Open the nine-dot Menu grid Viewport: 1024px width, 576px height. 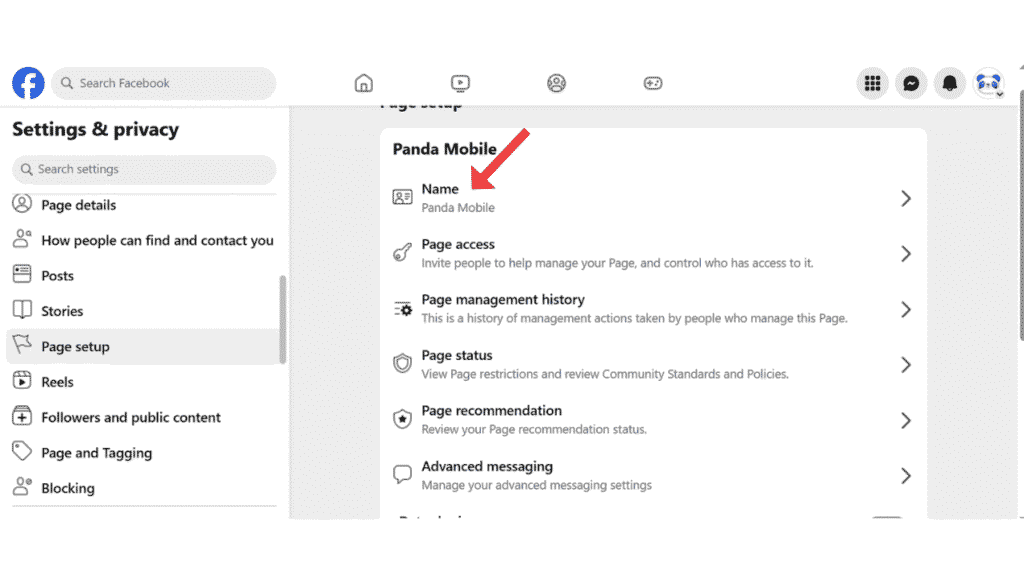[872, 83]
